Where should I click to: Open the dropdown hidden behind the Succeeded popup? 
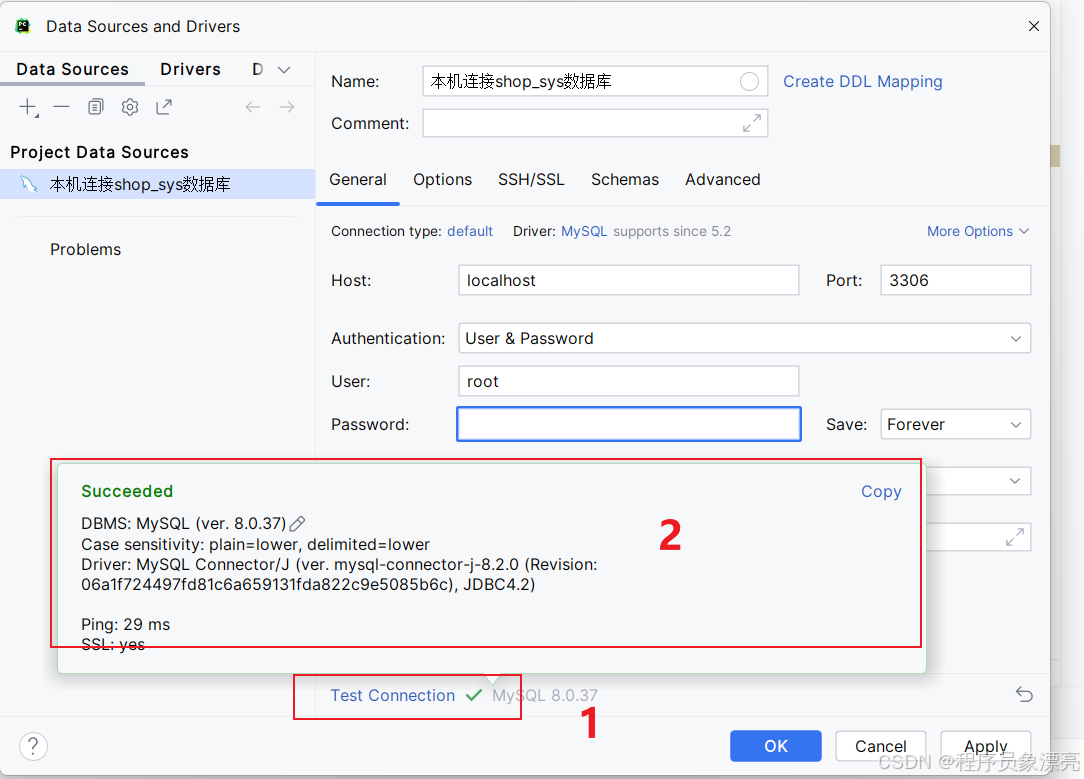[1014, 481]
